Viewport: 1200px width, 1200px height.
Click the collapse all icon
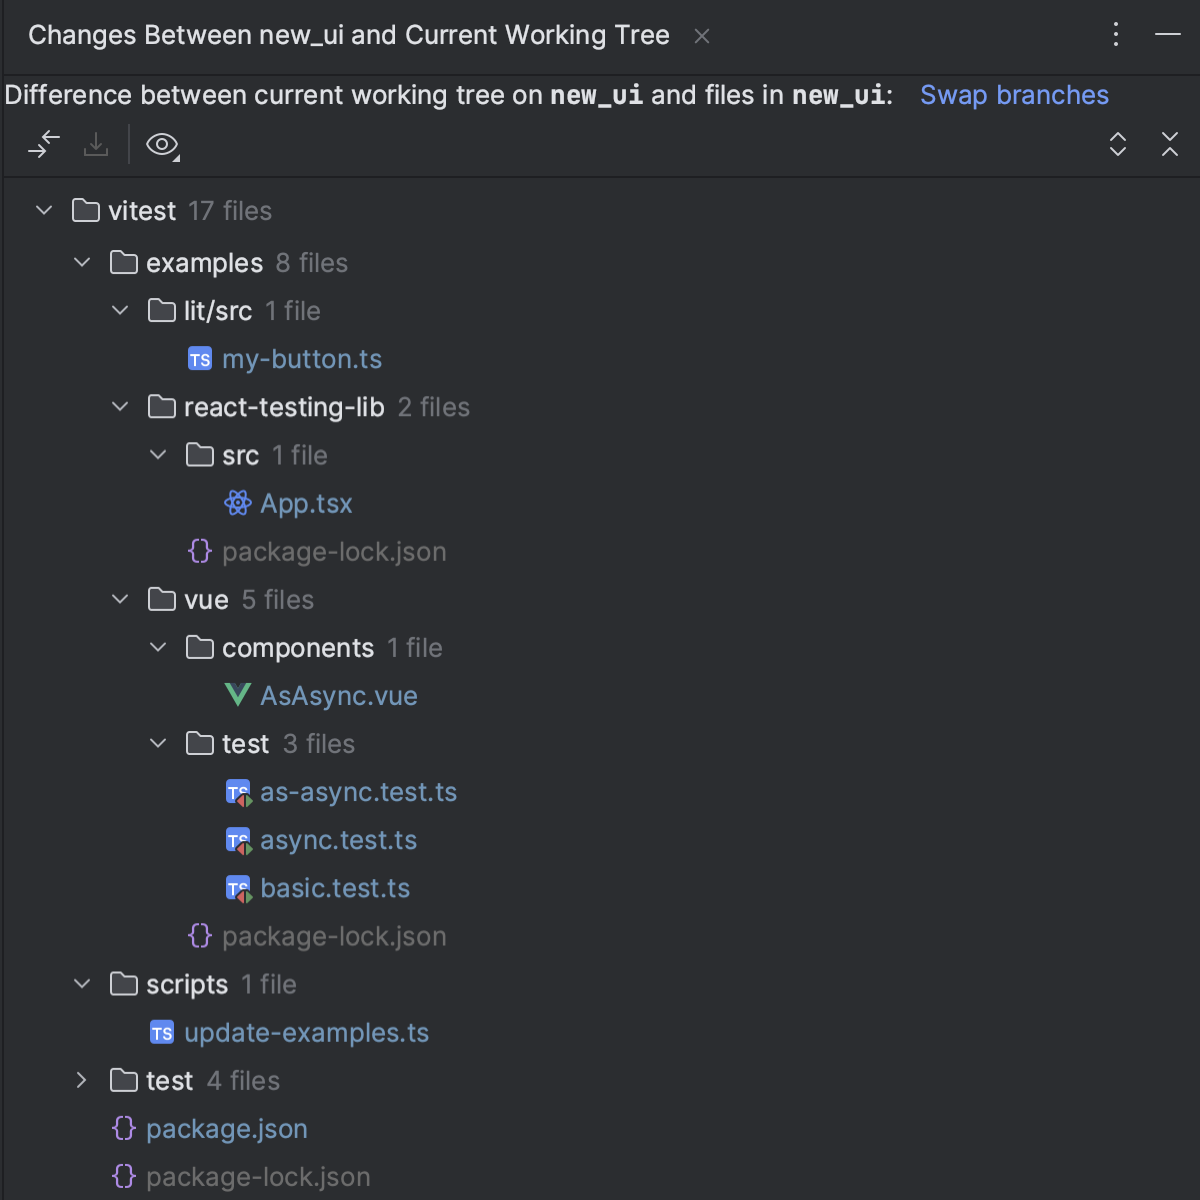click(x=1170, y=145)
